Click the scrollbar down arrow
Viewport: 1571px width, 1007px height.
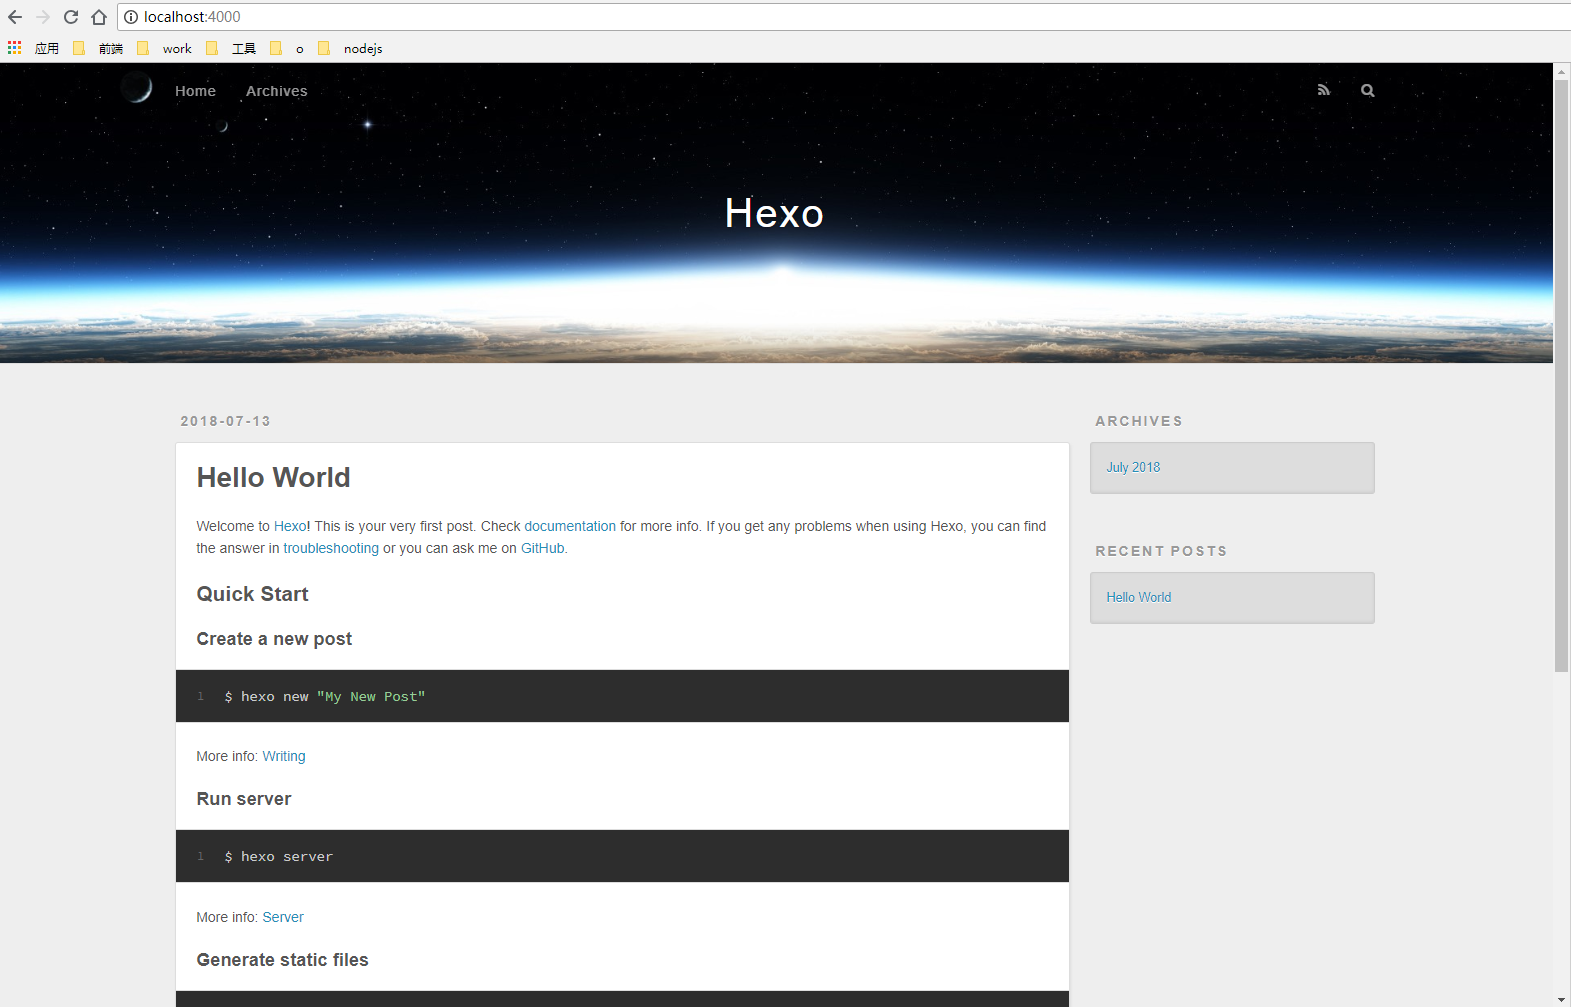(1562, 999)
